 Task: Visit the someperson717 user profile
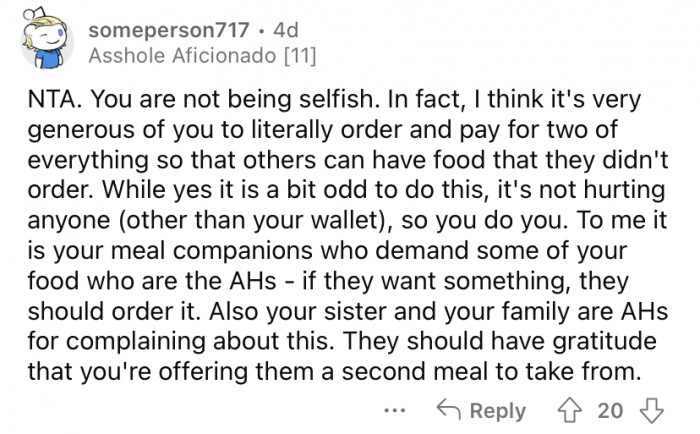point(169,30)
